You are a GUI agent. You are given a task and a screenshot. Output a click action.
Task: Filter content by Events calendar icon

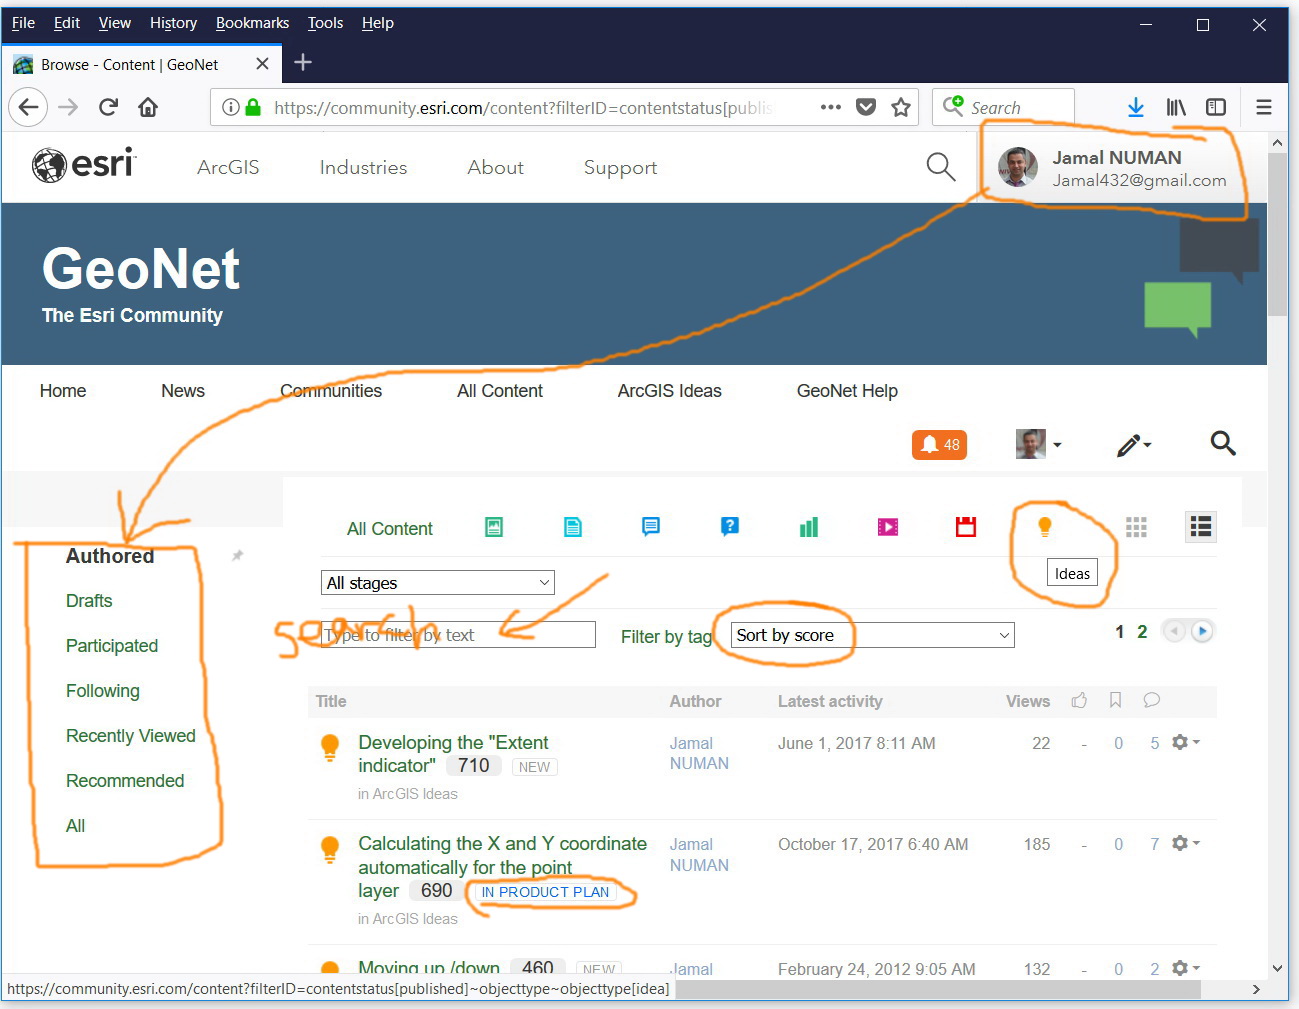[x=966, y=527]
